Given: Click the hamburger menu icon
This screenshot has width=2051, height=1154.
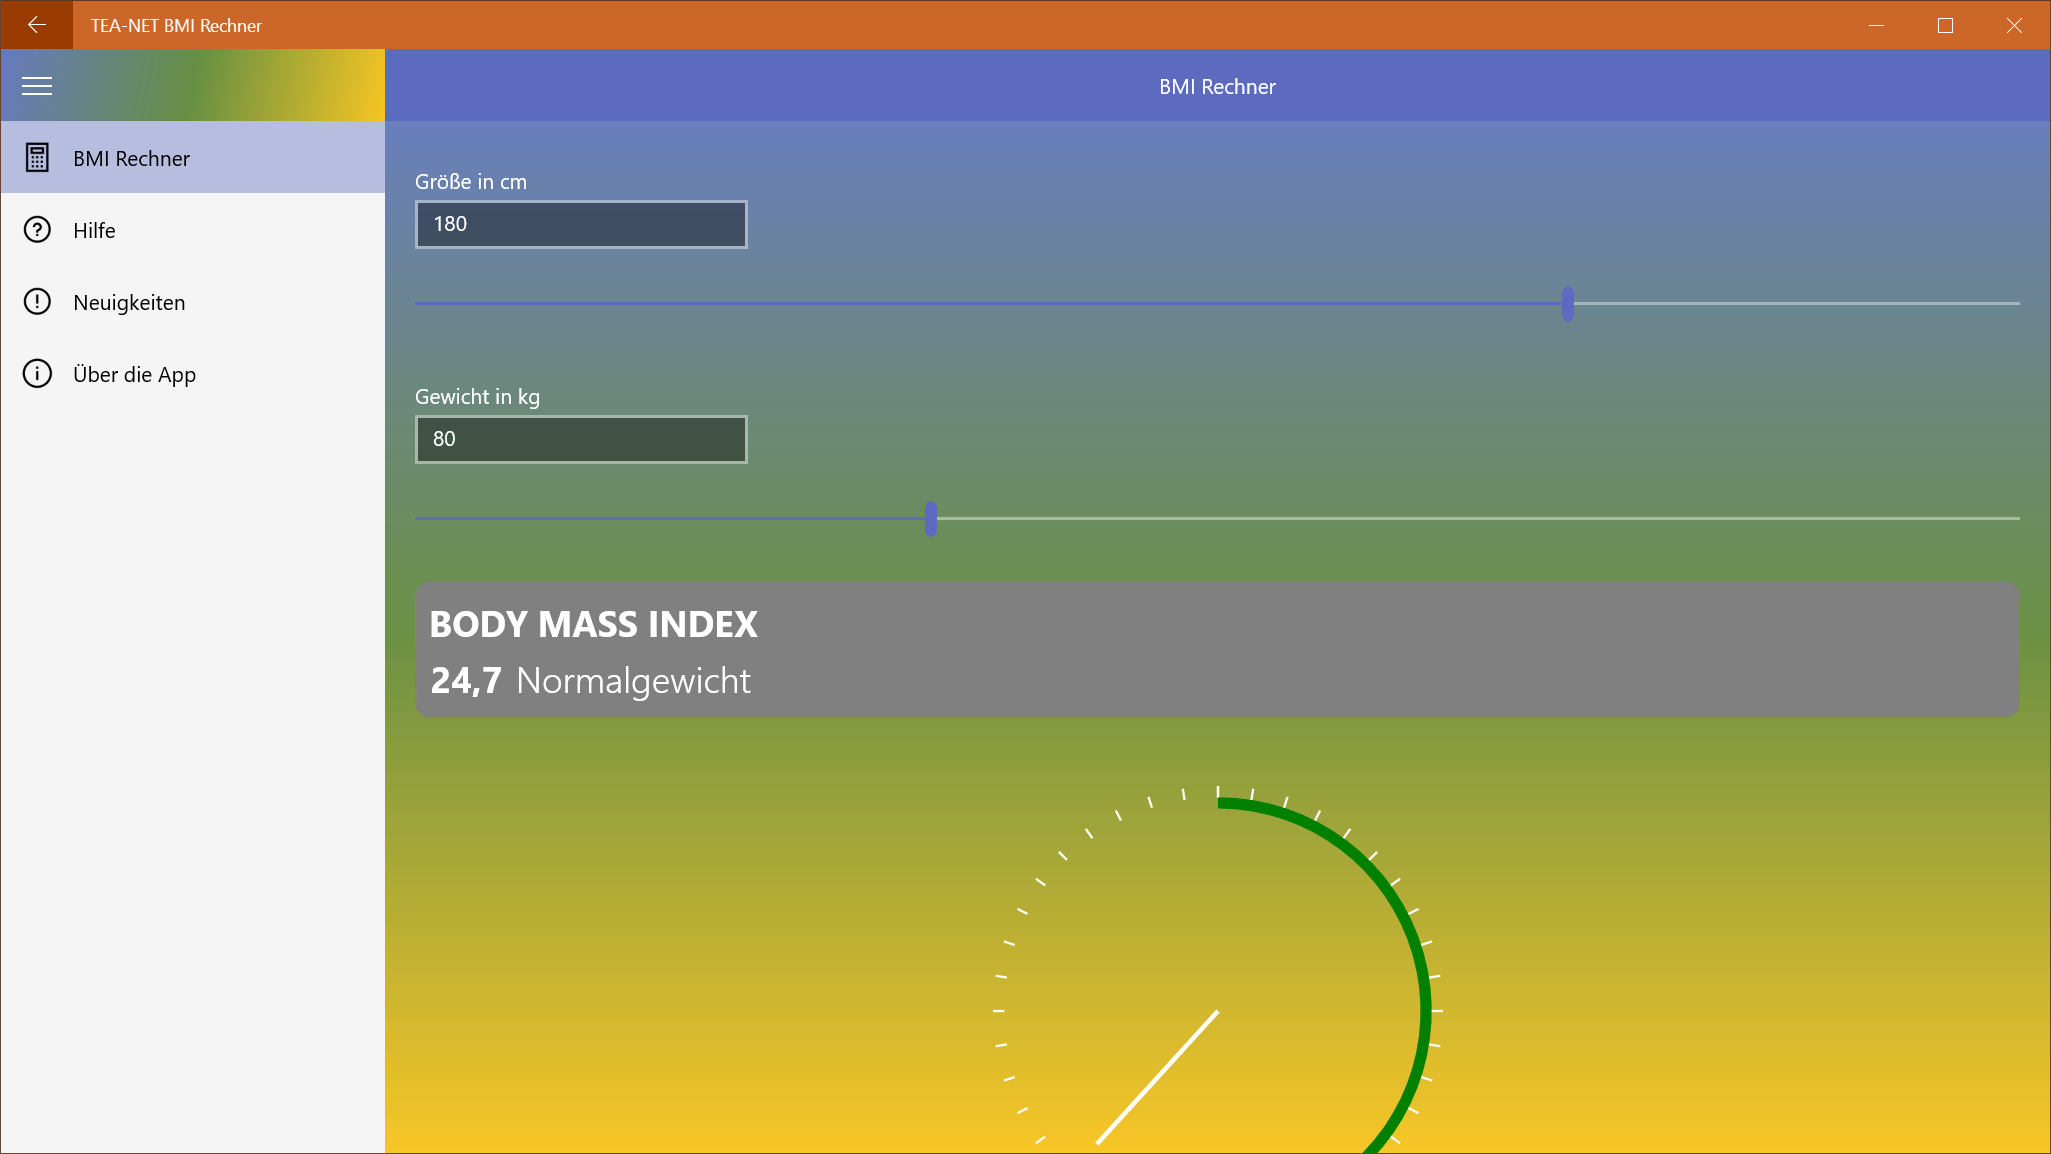Looking at the screenshot, I should coord(37,86).
